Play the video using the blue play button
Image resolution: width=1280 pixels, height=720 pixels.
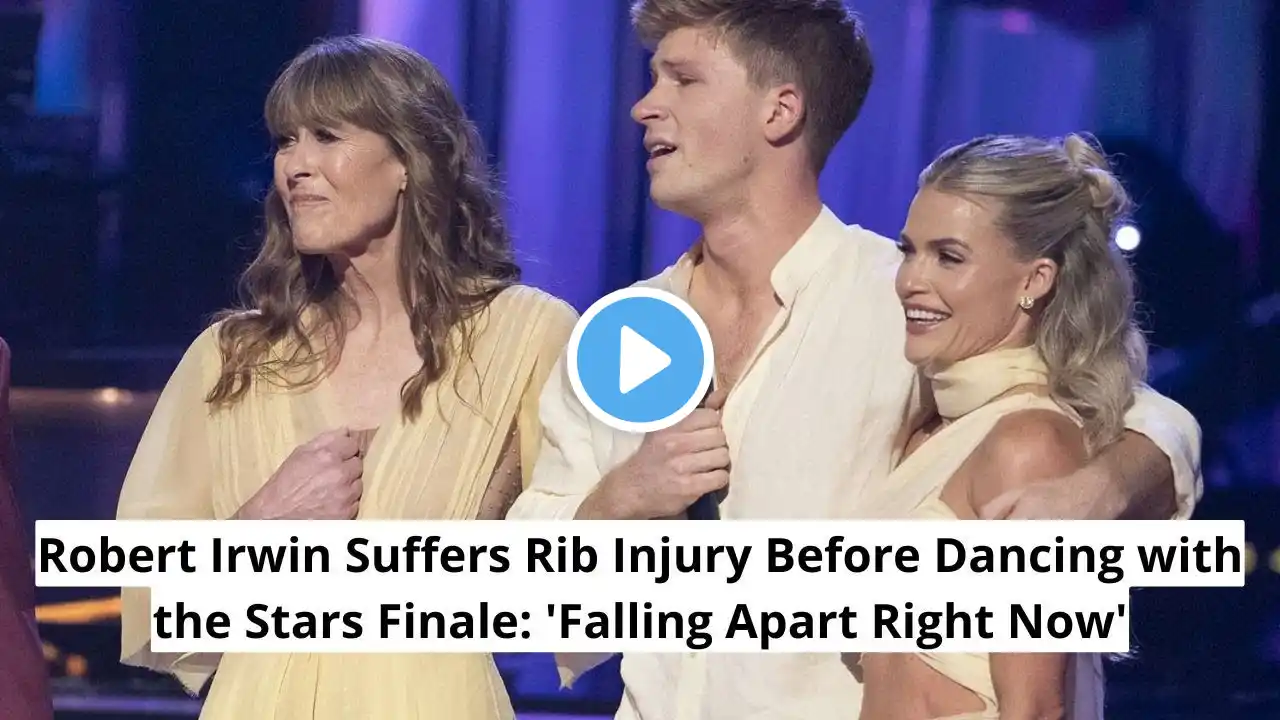coord(640,359)
